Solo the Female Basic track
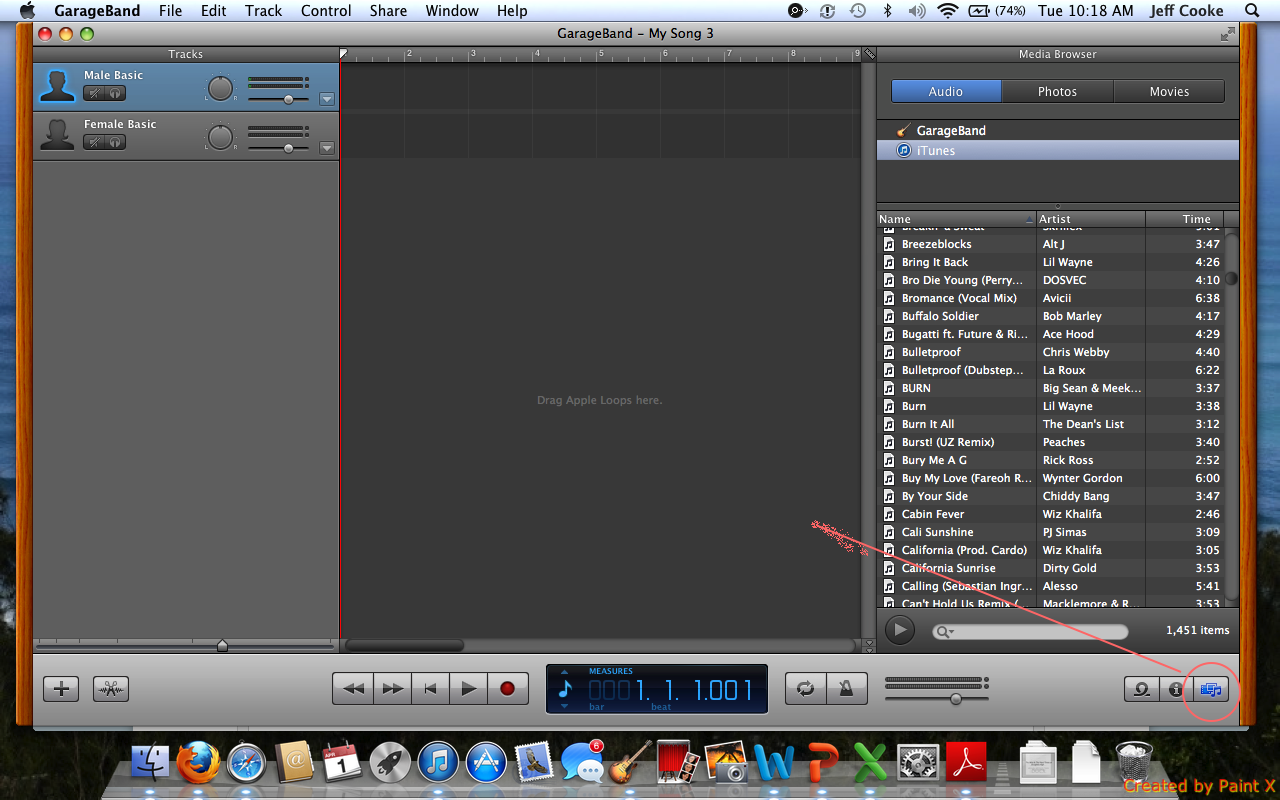Image resolution: width=1280 pixels, height=800 pixels. 115,142
